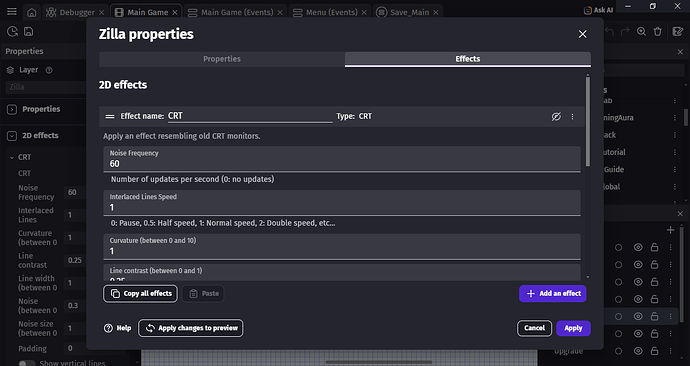This screenshot has height=366, width=690.
Task: Click the dialog vertical scrollbar thumb
Action: [587, 122]
